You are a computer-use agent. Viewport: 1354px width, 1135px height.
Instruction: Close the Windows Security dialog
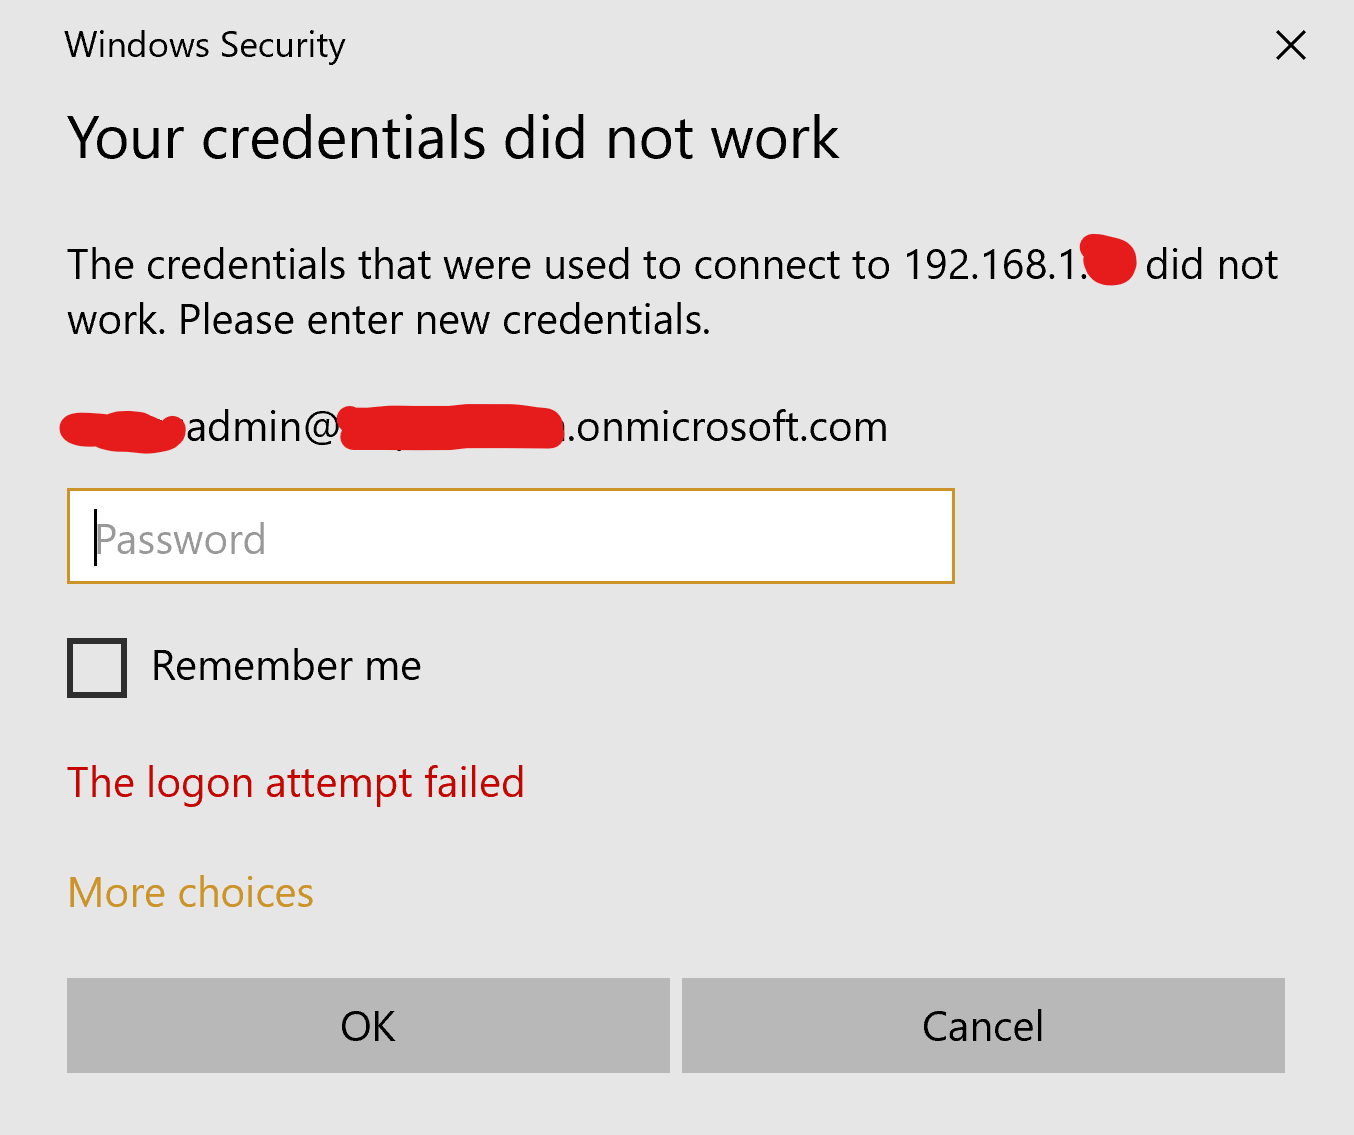[1291, 45]
